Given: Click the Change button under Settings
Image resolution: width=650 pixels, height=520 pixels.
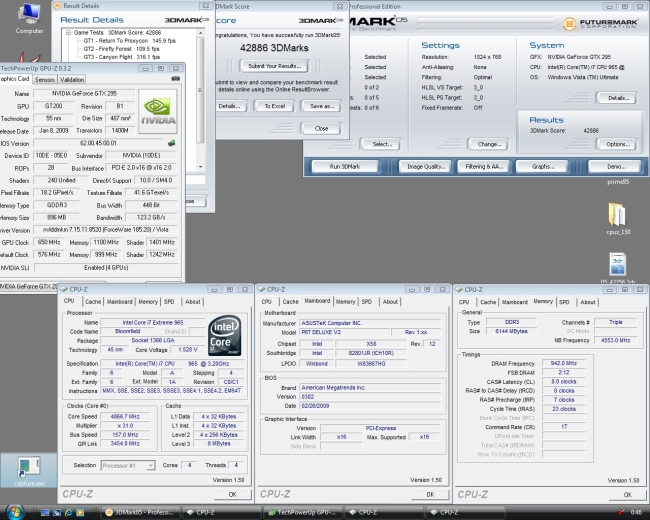Looking at the screenshot, I should [488, 144].
